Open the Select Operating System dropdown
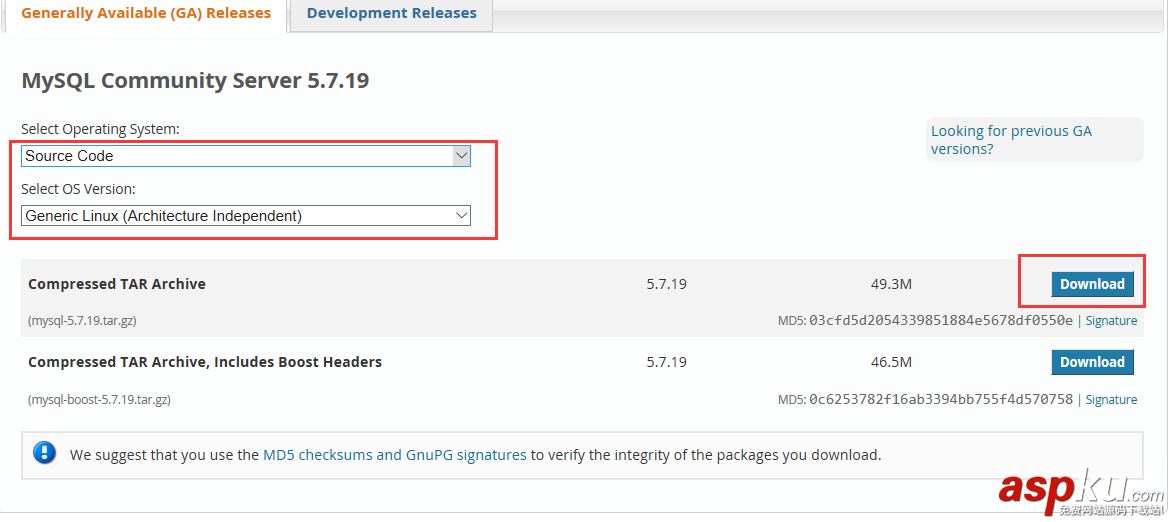This screenshot has width=1169, height=522. (x=246, y=156)
